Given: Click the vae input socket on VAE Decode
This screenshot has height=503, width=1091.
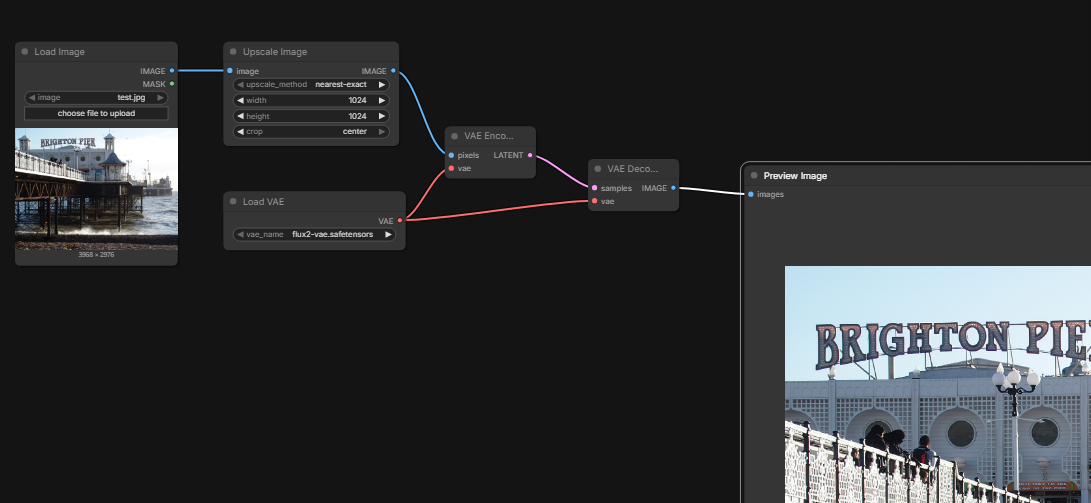Looking at the screenshot, I should pos(594,201).
